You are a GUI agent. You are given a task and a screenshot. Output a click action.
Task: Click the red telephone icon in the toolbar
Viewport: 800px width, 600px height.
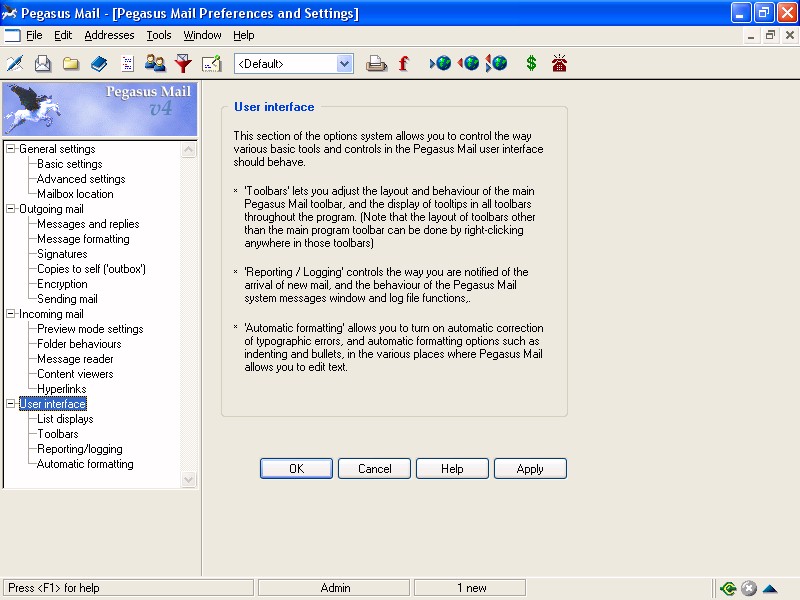pos(559,63)
